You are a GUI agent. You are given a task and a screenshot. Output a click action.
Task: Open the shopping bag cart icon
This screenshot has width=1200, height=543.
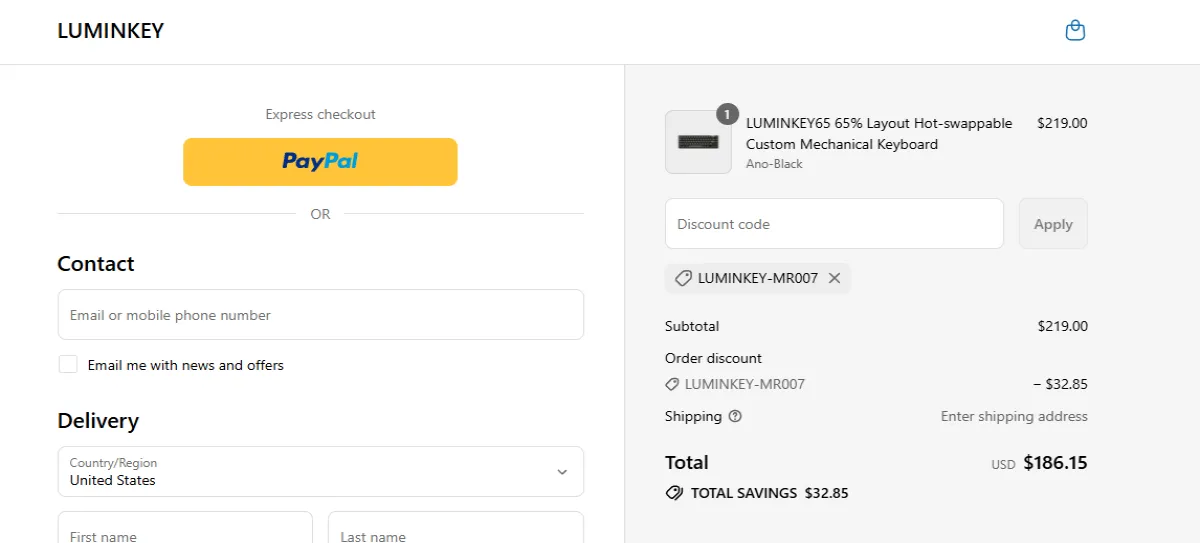(x=1075, y=31)
